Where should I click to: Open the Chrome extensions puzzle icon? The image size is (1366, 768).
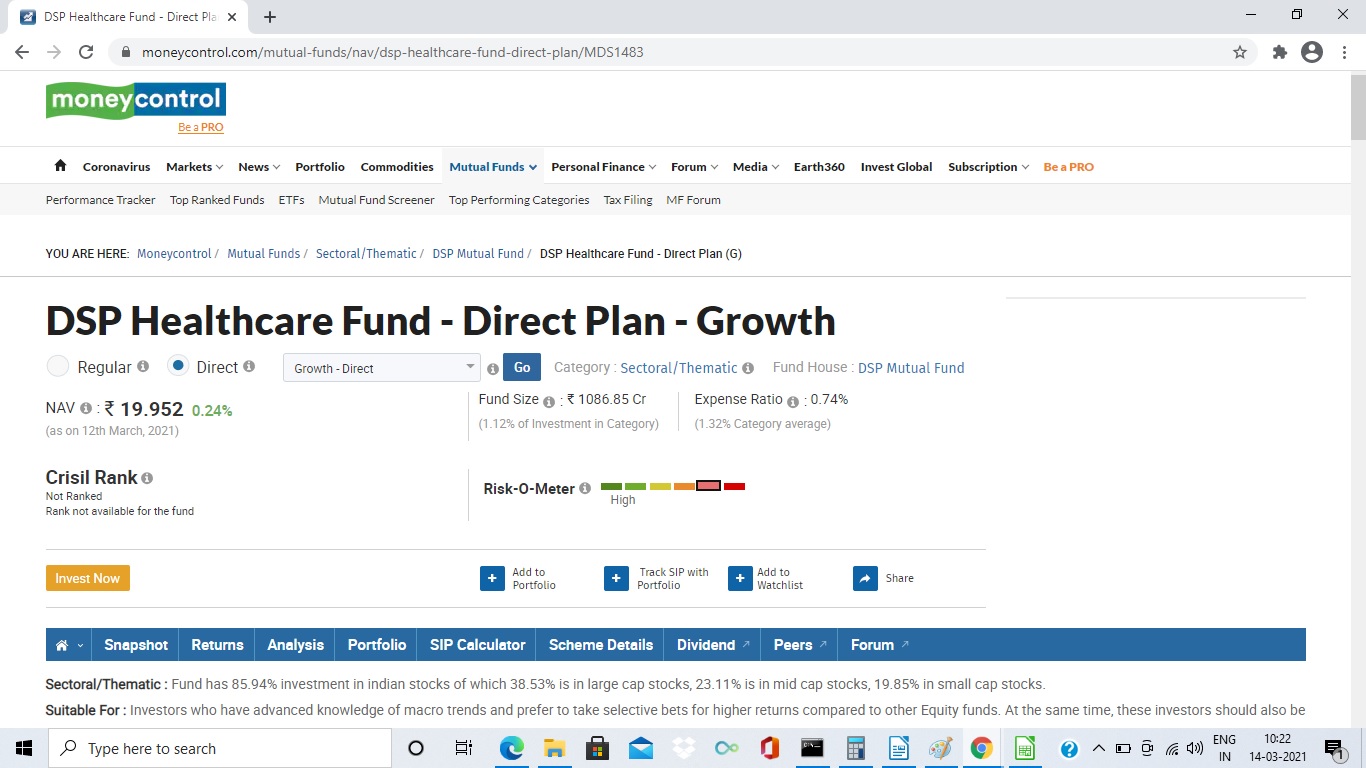(x=1279, y=52)
